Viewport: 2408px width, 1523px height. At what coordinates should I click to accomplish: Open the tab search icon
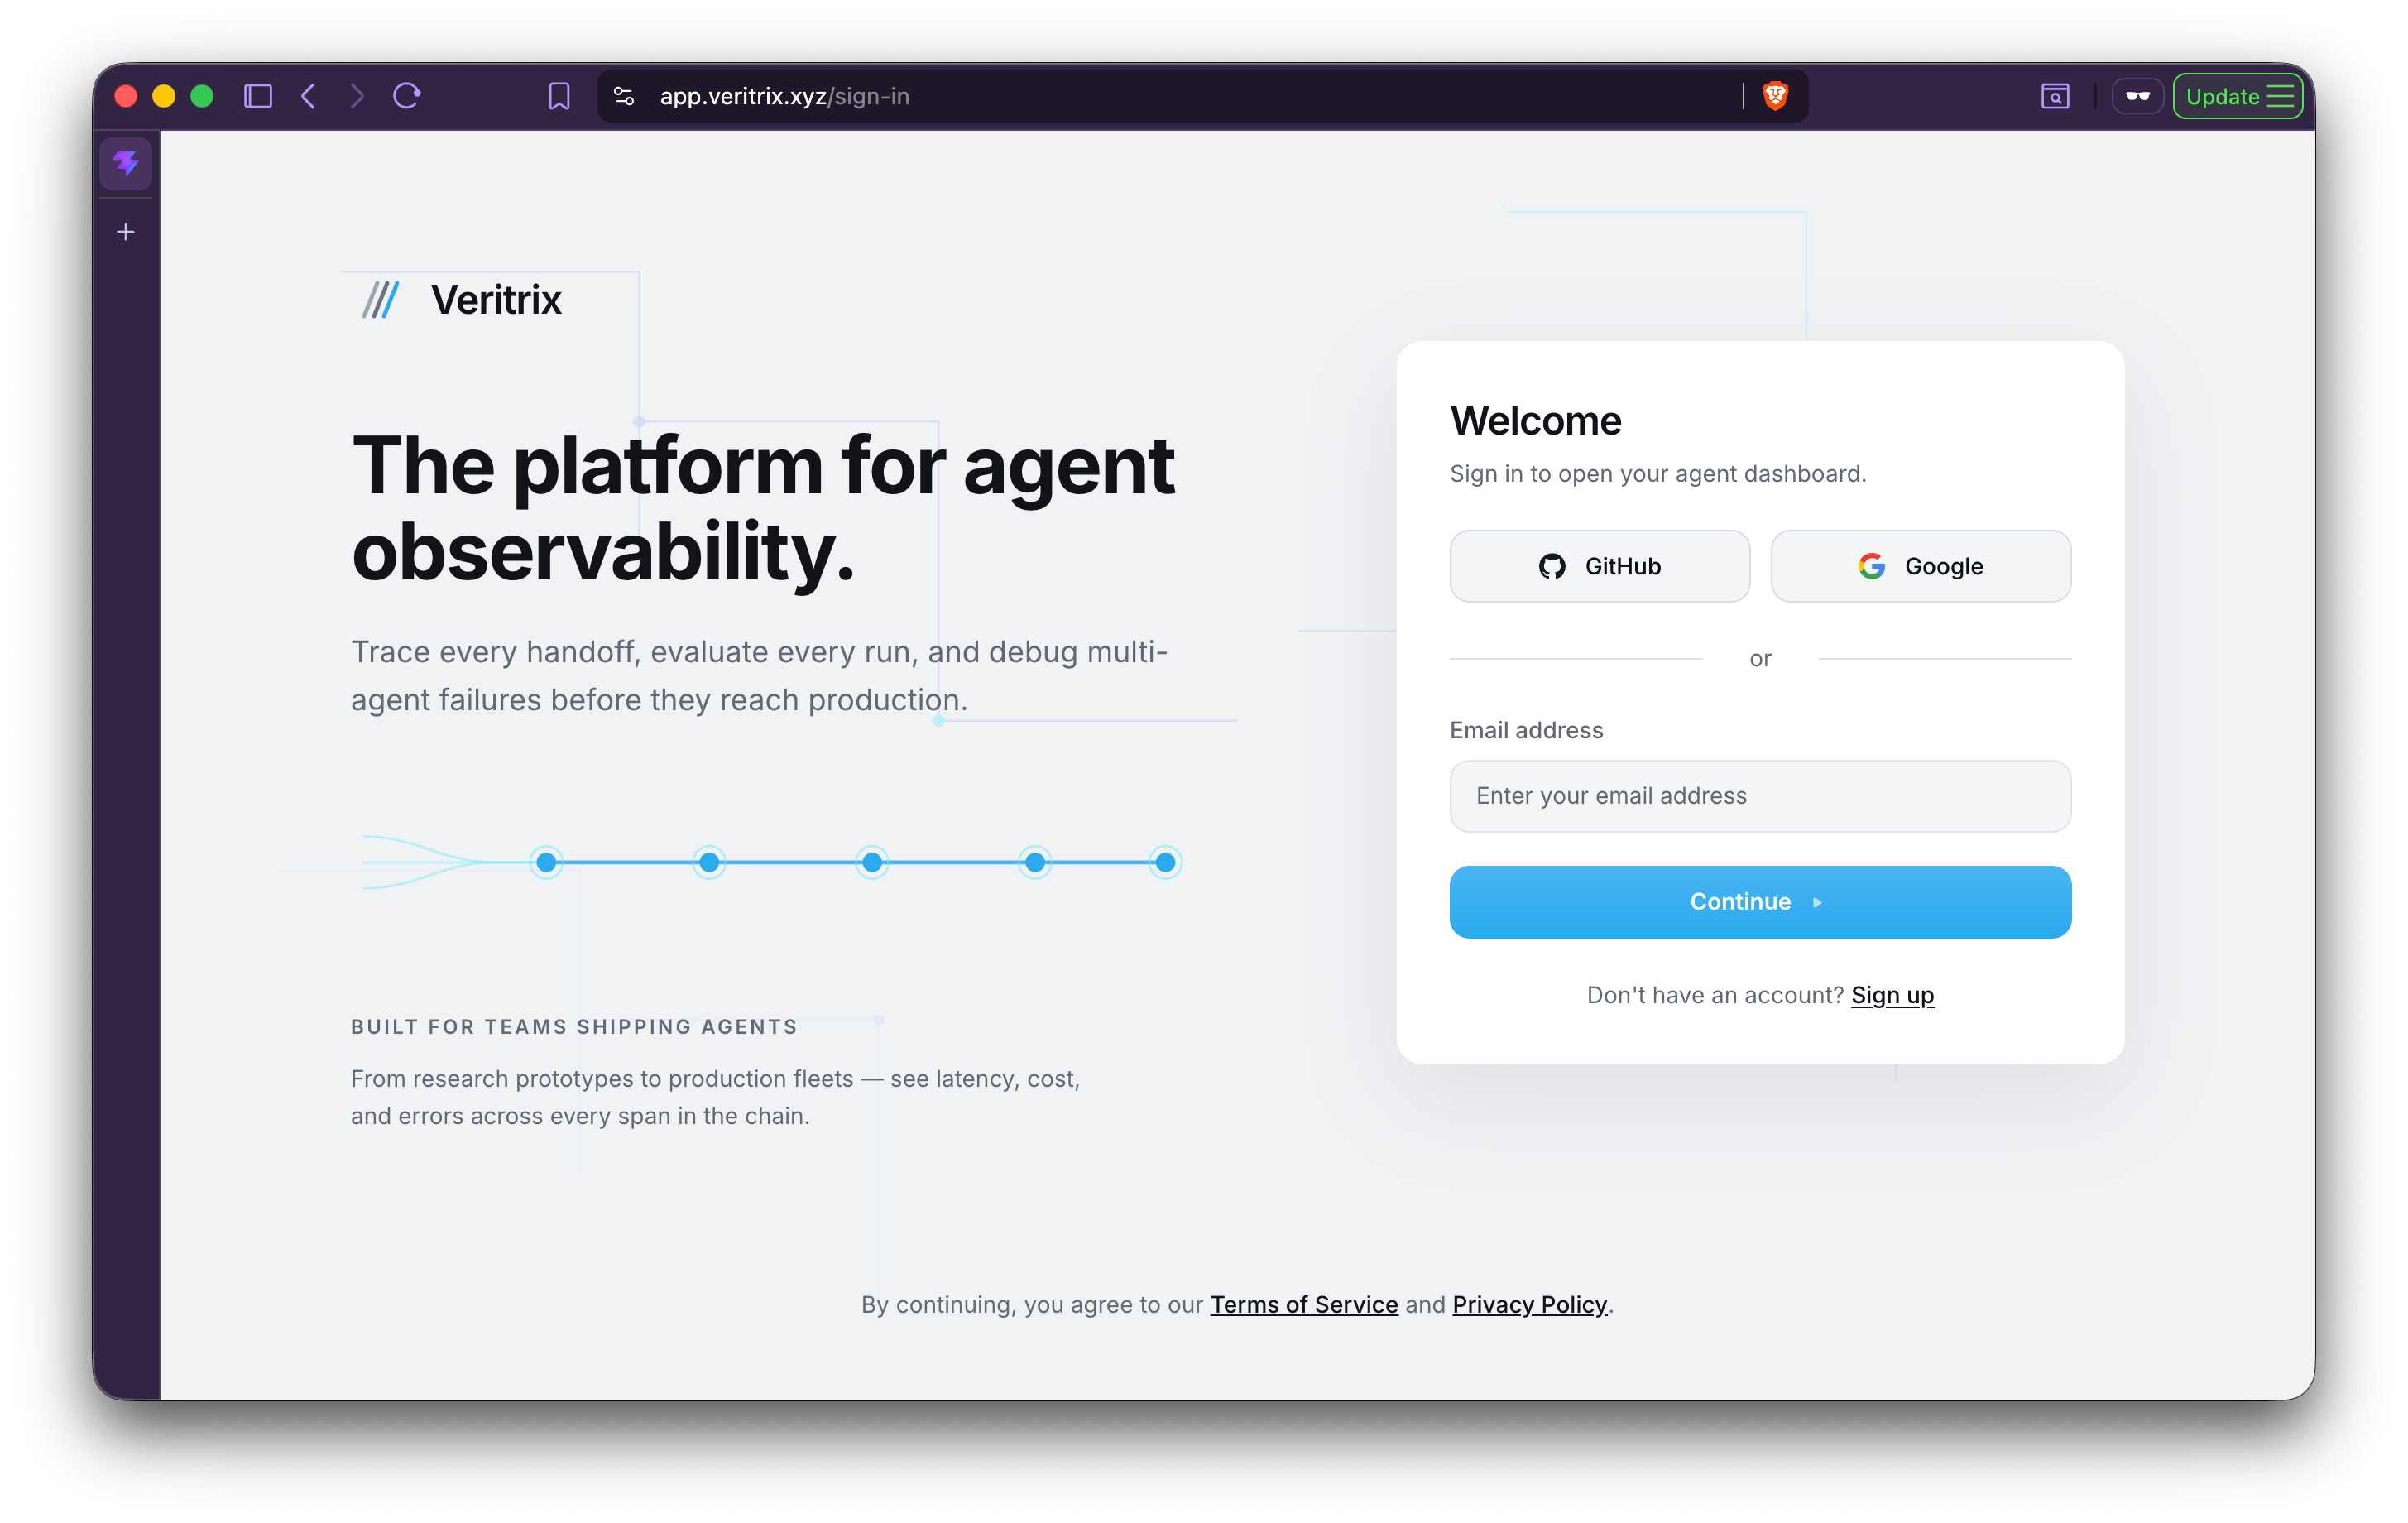[2055, 96]
